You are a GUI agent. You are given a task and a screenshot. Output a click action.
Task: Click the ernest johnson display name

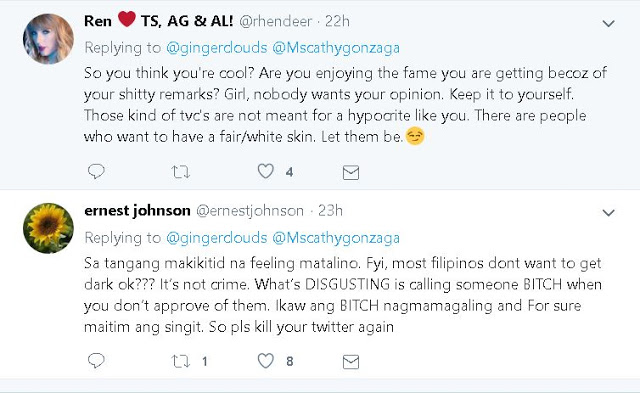point(137,211)
